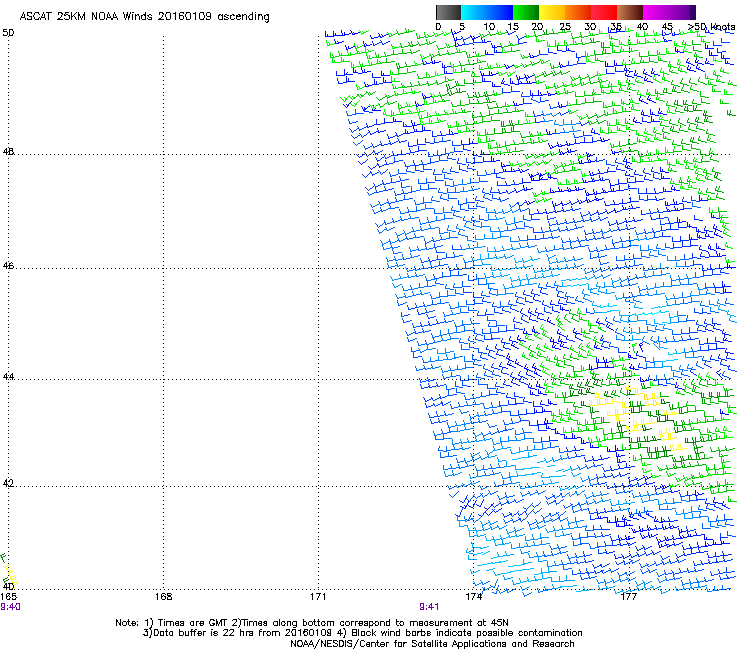
Task: Click the latitude label 44
Action: tap(8, 377)
